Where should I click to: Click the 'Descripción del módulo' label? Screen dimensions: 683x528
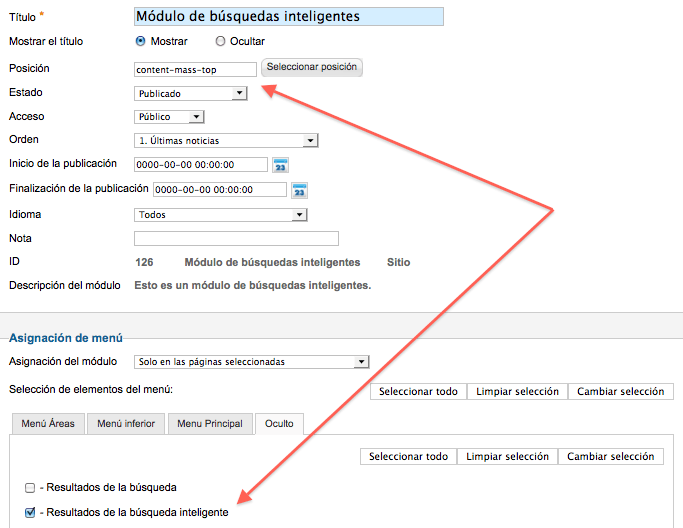(x=65, y=285)
